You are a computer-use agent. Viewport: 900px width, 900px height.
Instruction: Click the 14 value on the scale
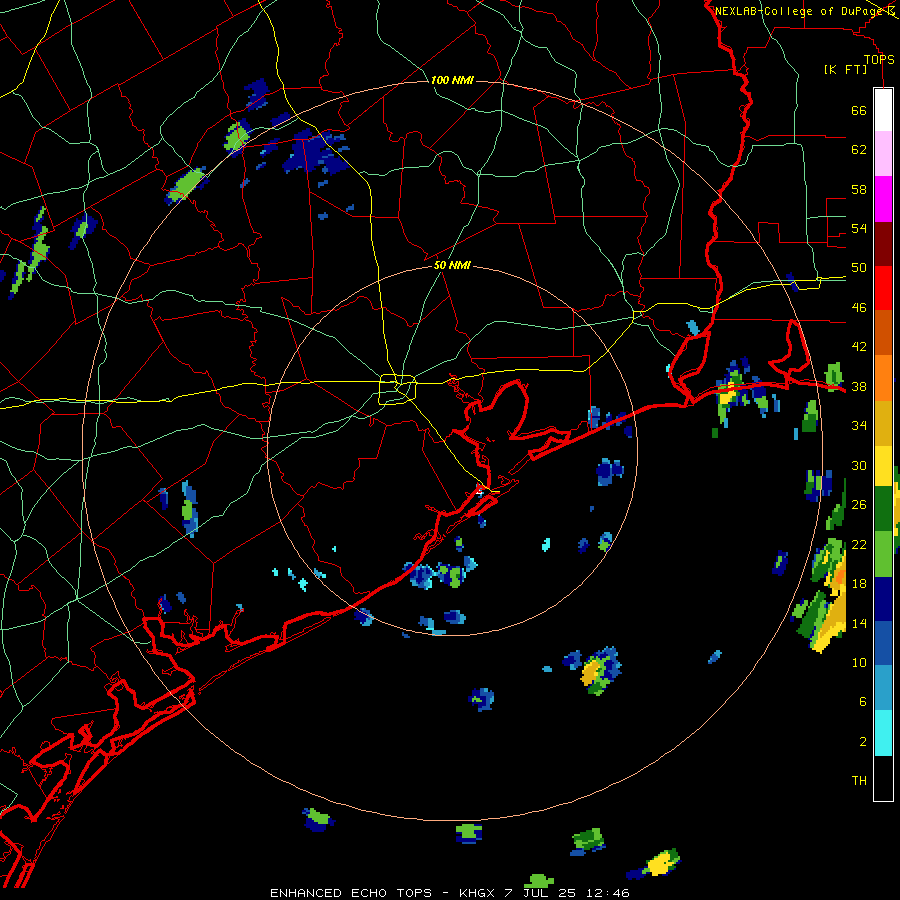click(x=859, y=623)
